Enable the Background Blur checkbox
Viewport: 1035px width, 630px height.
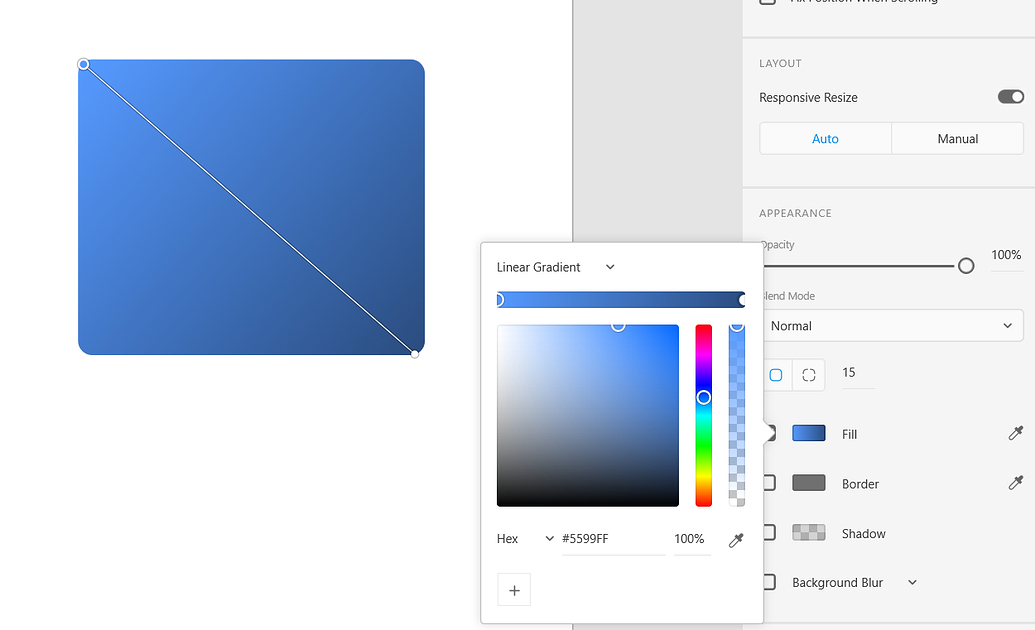click(x=768, y=581)
